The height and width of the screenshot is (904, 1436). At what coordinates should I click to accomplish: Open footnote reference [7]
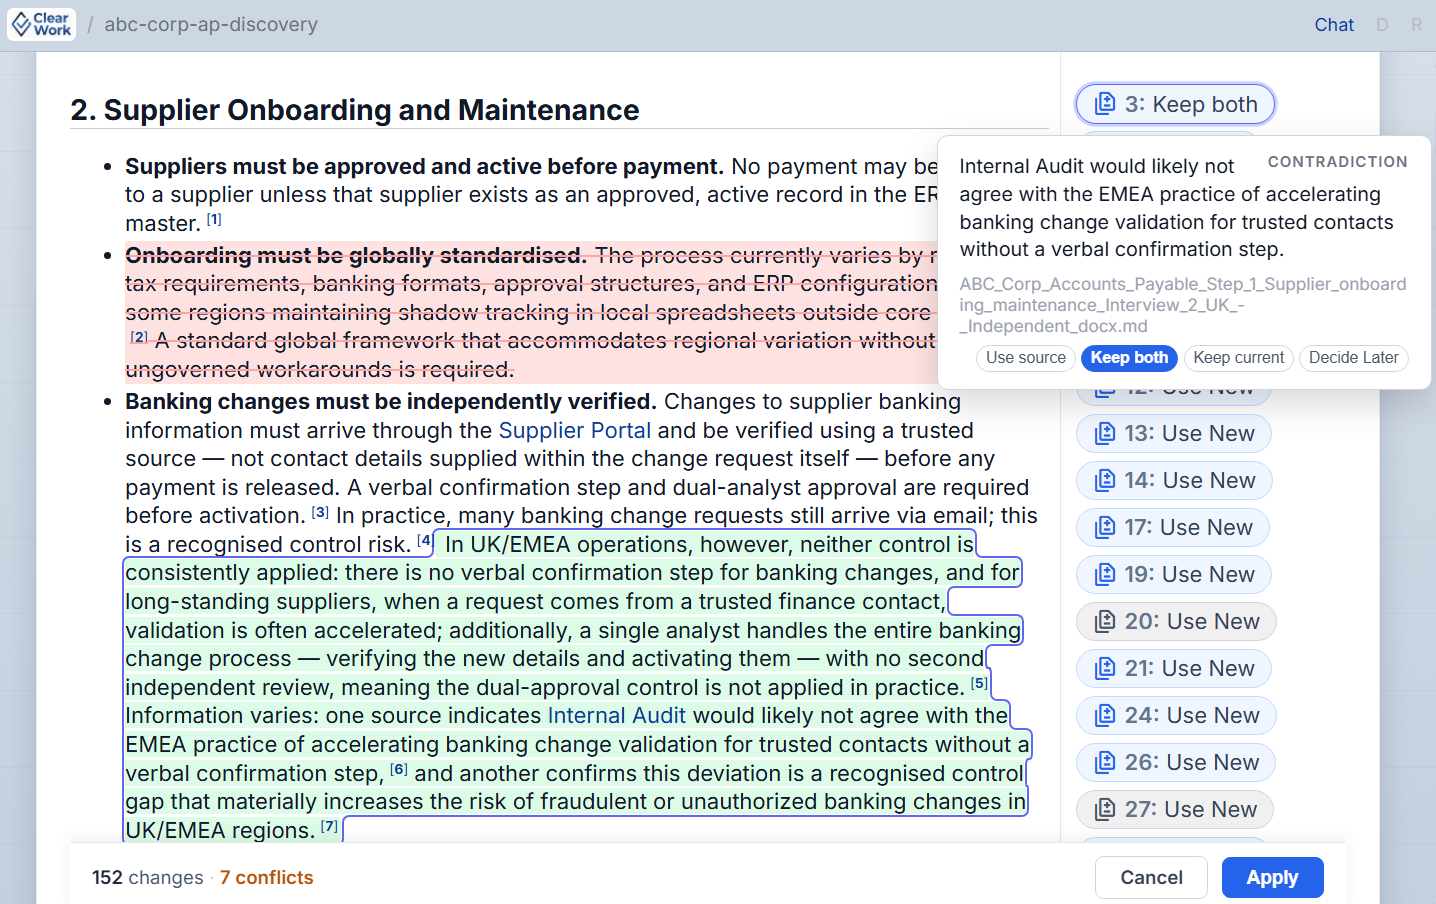point(330,827)
